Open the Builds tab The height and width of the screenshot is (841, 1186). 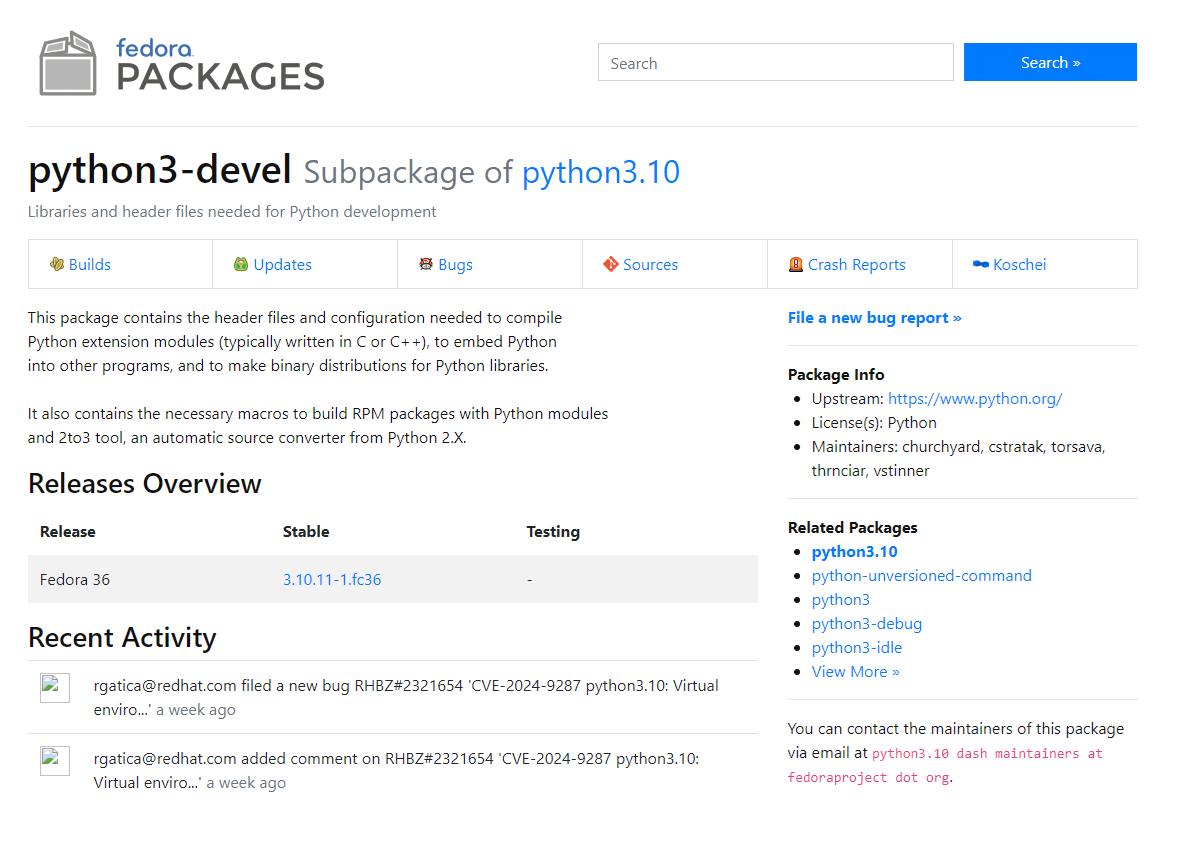click(90, 265)
